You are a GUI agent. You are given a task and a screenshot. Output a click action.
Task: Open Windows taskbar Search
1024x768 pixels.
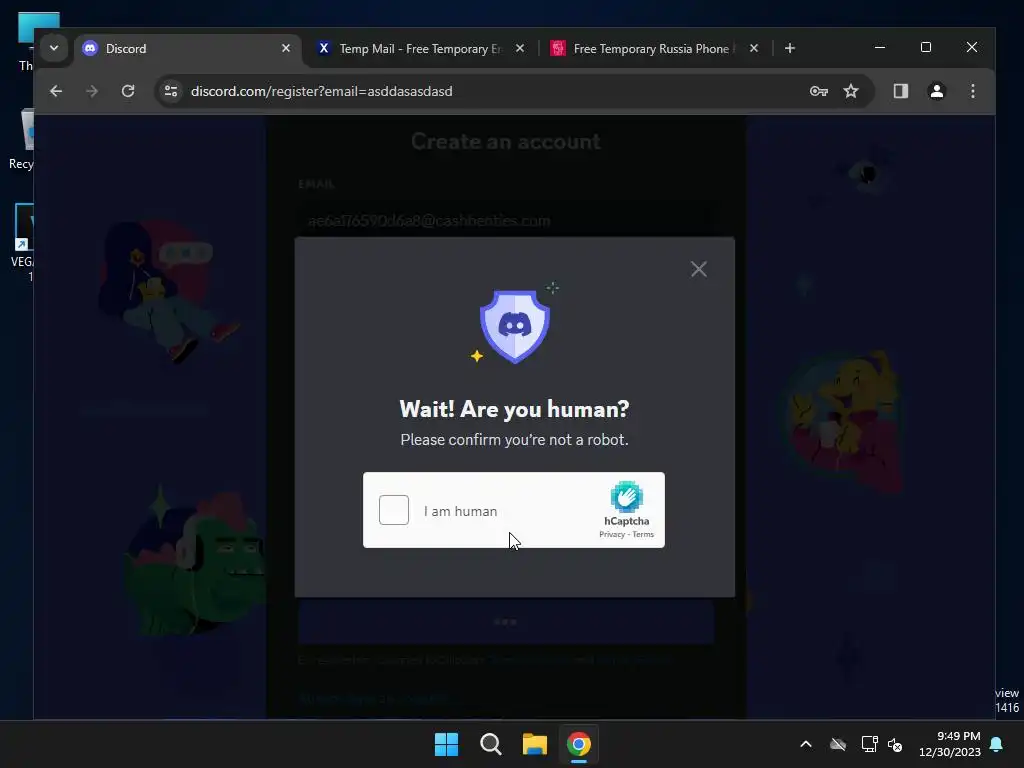pyautogui.click(x=490, y=744)
